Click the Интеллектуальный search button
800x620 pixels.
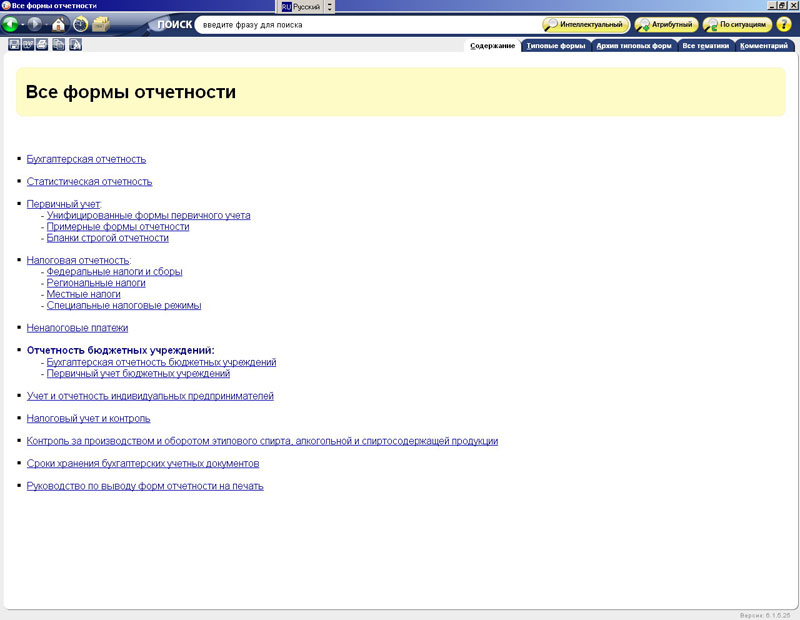585,24
